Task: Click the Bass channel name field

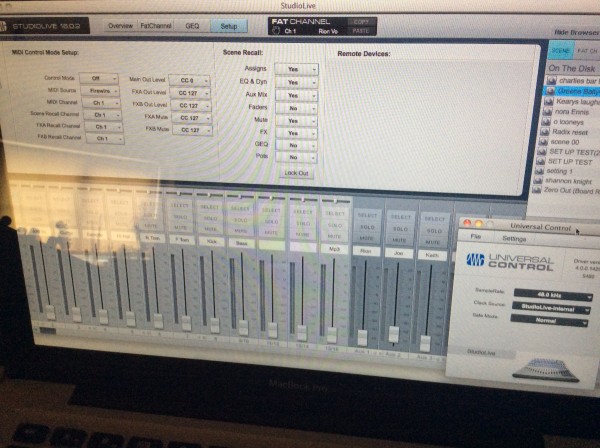Action: [241, 243]
